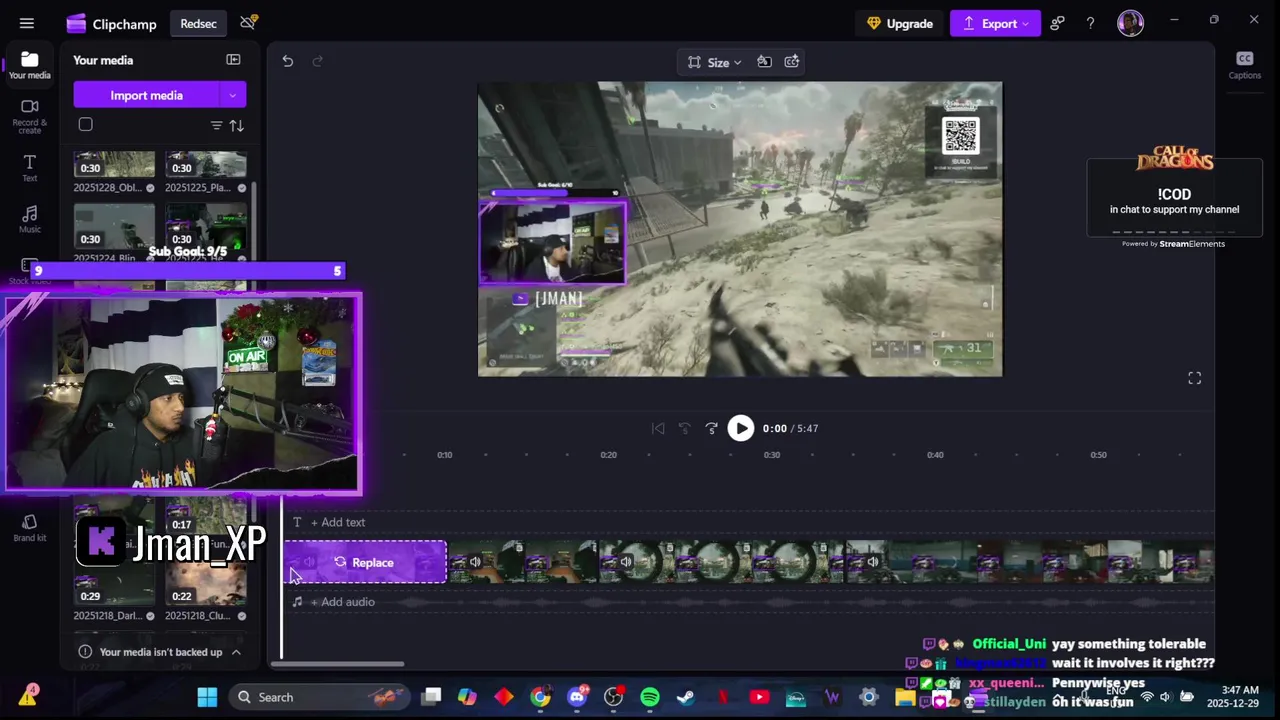Open Record & create tab
This screenshot has width=1280, height=720.
[x=29, y=117]
